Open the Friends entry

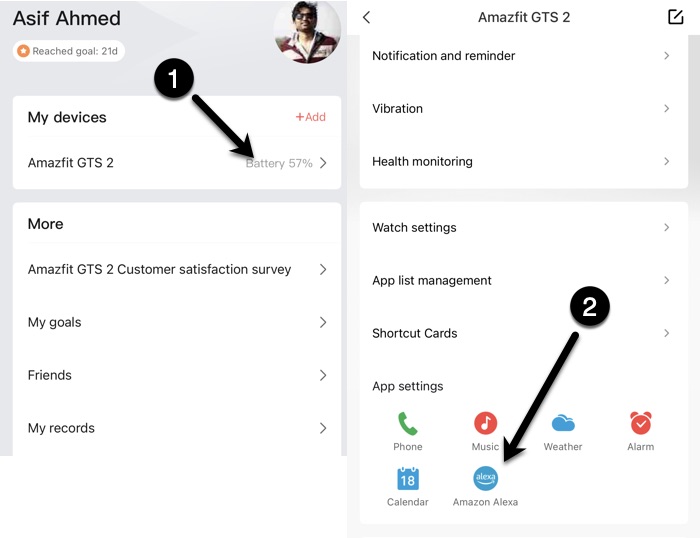click(177, 375)
